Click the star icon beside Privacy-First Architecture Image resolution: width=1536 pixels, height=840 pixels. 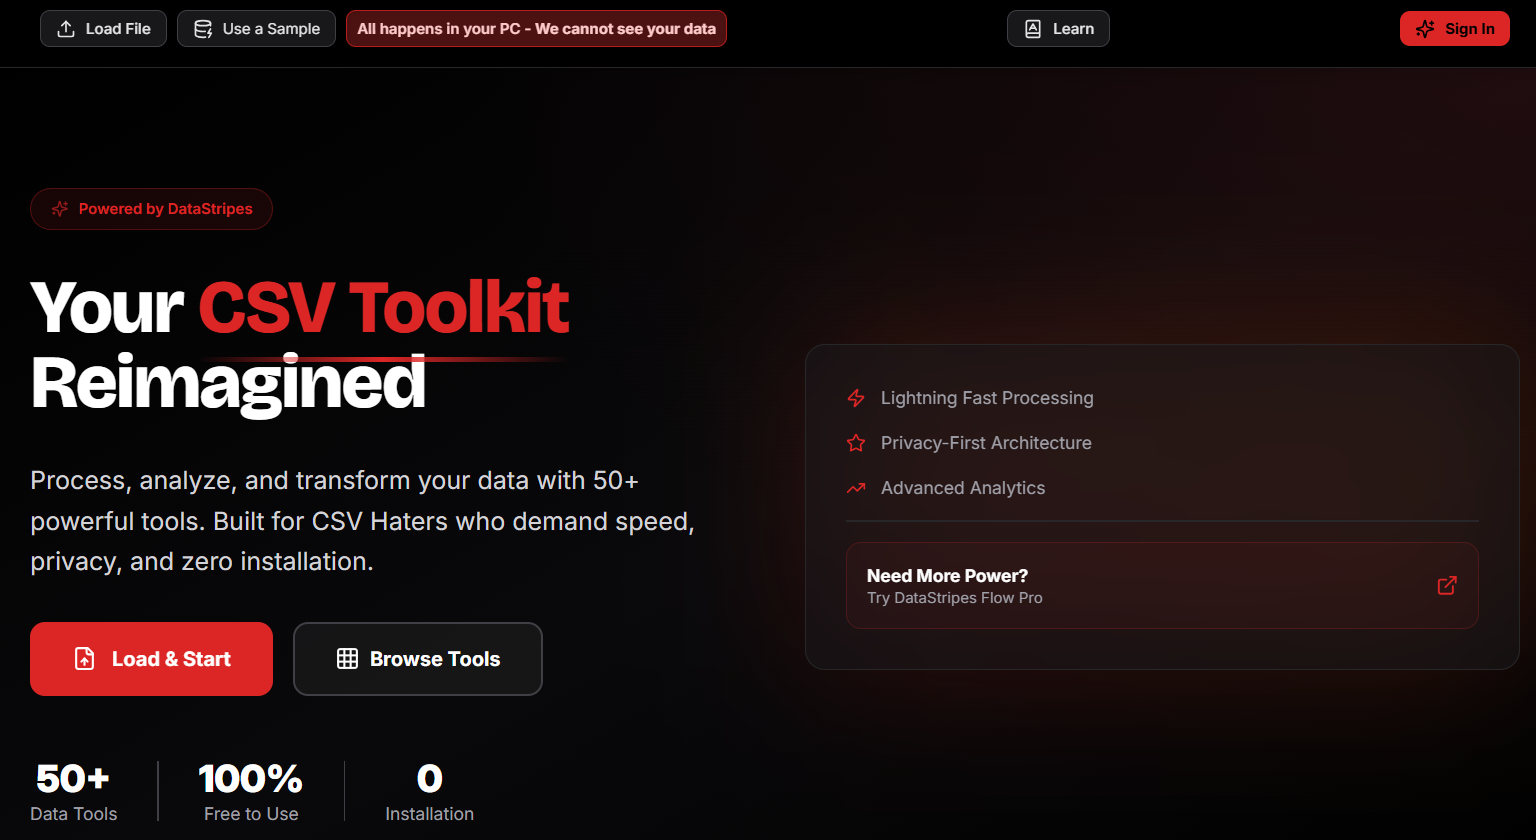point(856,443)
